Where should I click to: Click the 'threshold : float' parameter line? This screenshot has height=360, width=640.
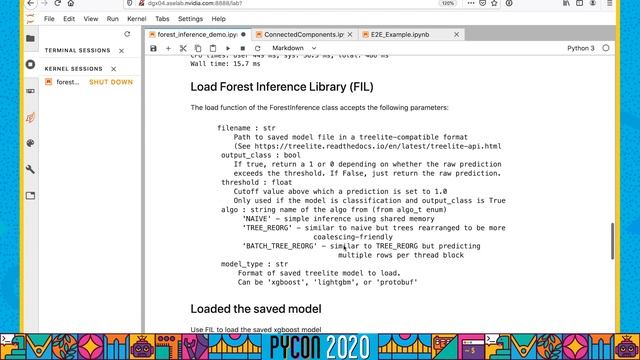(x=256, y=182)
